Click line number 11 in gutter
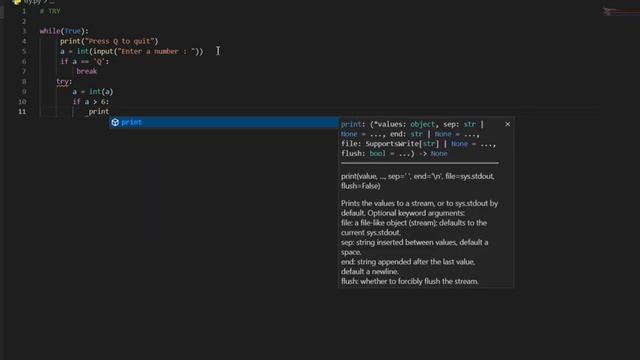The height and width of the screenshot is (360, 640). pos(22,111)
